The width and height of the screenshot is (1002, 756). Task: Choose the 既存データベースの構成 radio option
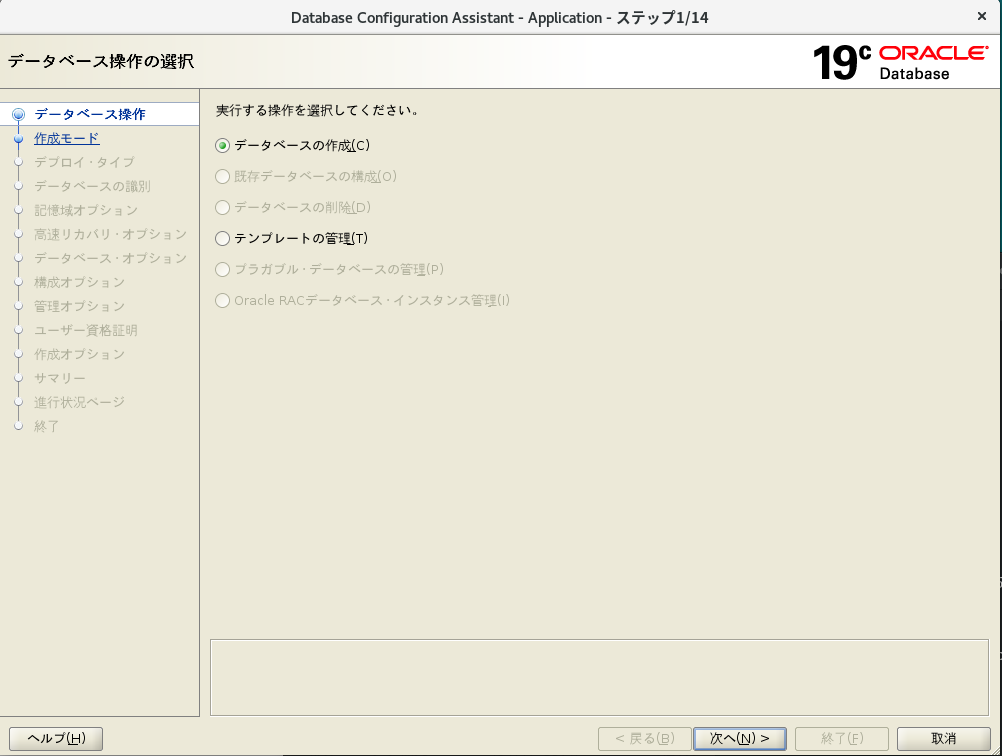(223, 176)
